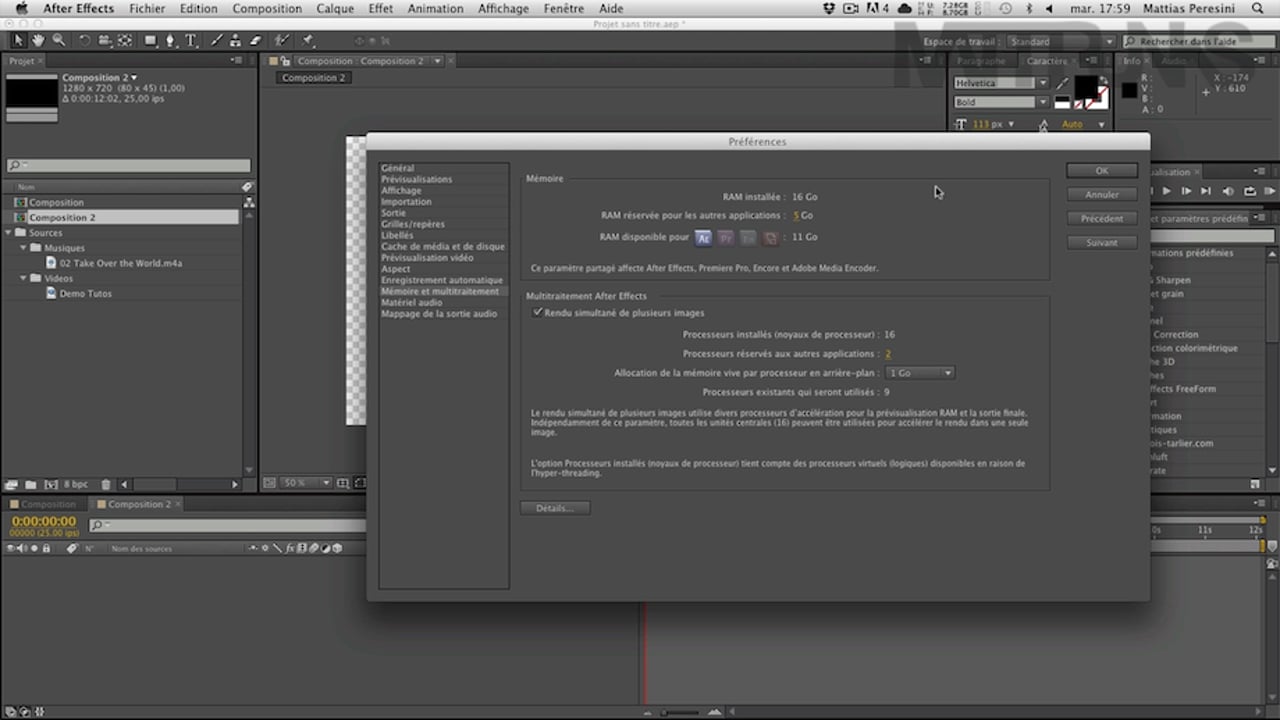Collapse the Musiques folder
The image size is (1280, 720).
pyautogui.click(x=23, y=248)
